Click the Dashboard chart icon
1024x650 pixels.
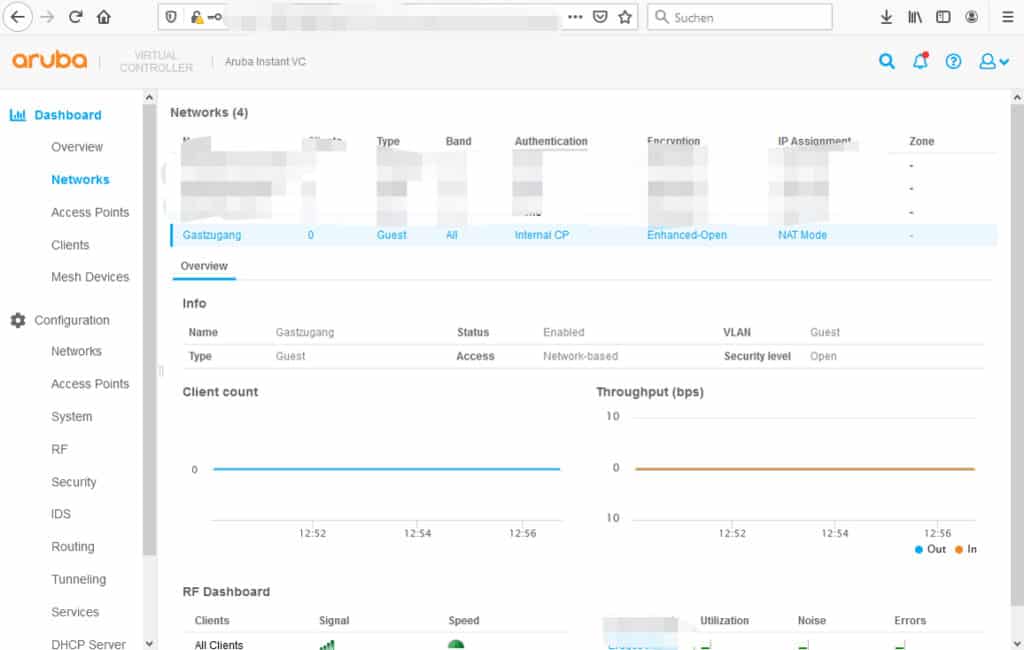[18, 115]
